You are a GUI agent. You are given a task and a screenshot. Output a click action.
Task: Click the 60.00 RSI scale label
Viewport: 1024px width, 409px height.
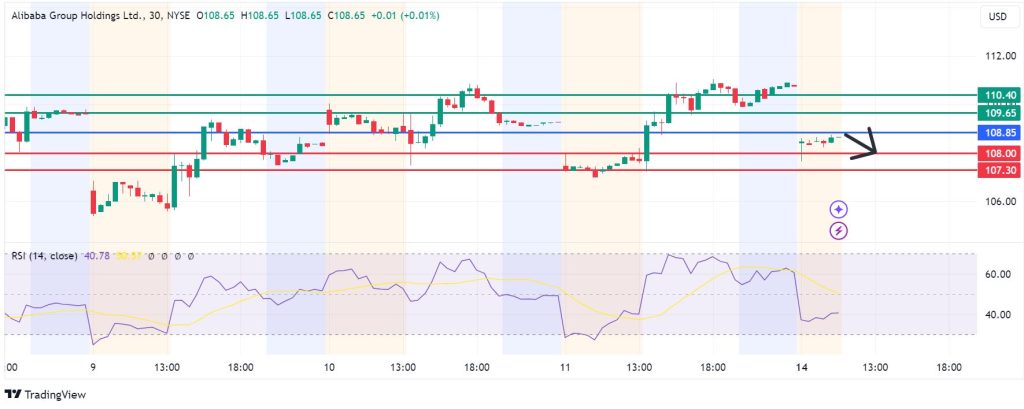[1000, 274]
